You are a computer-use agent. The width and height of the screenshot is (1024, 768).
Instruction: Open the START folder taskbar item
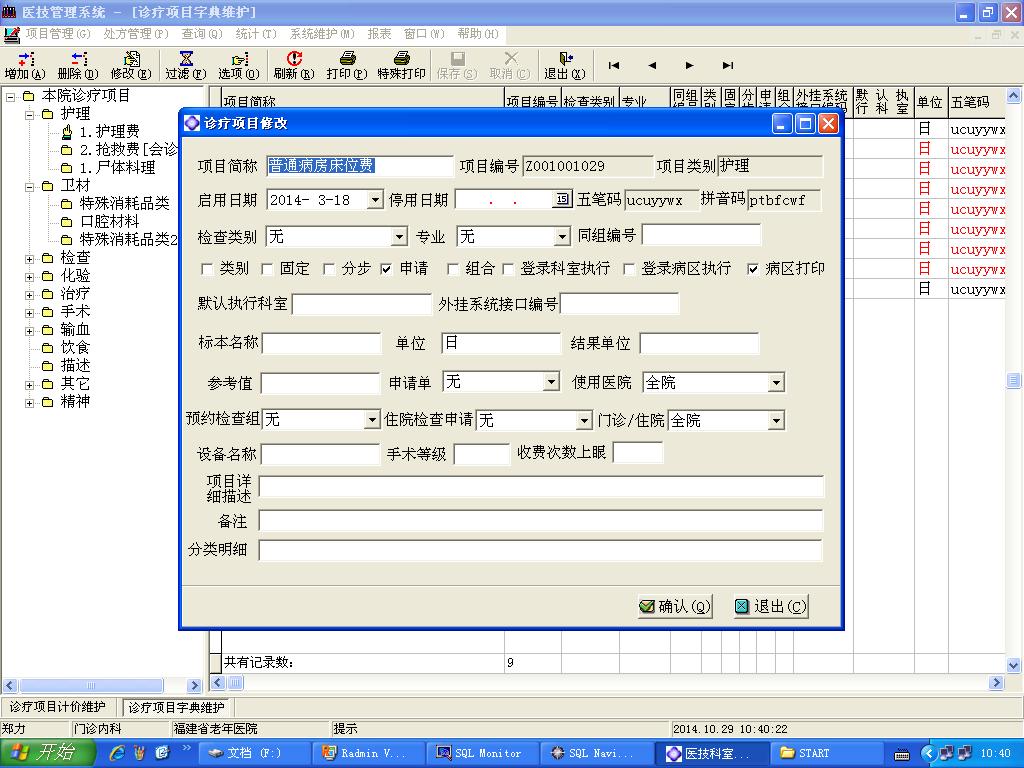[825, 753]
